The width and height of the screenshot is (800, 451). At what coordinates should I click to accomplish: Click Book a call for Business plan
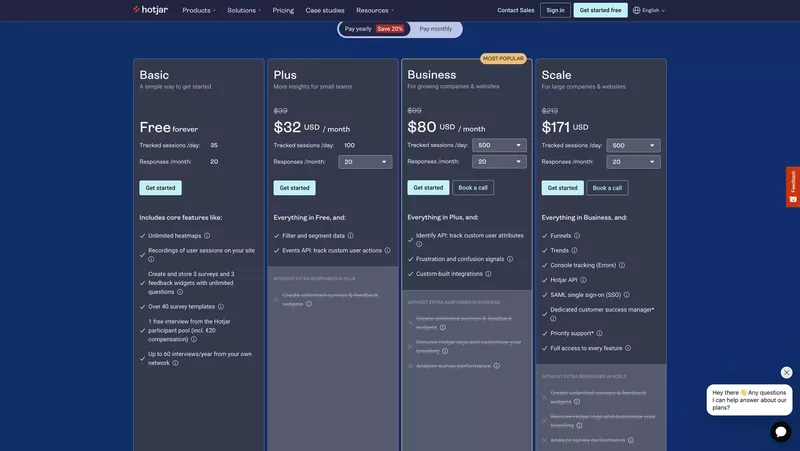tap(473, 187)
